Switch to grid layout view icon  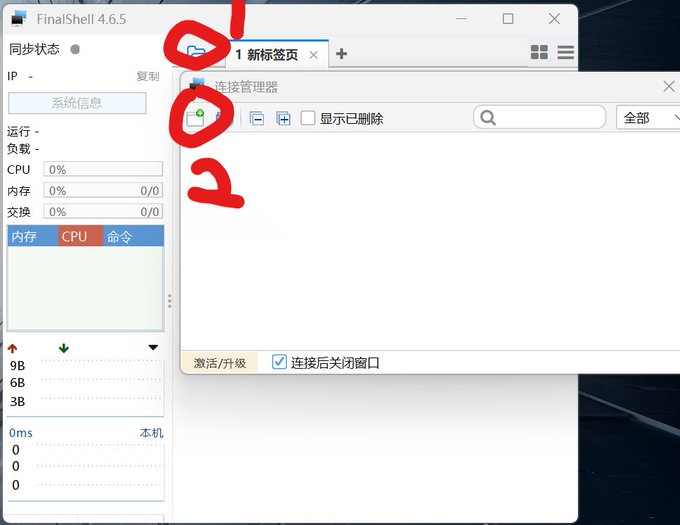pos(539,52)
